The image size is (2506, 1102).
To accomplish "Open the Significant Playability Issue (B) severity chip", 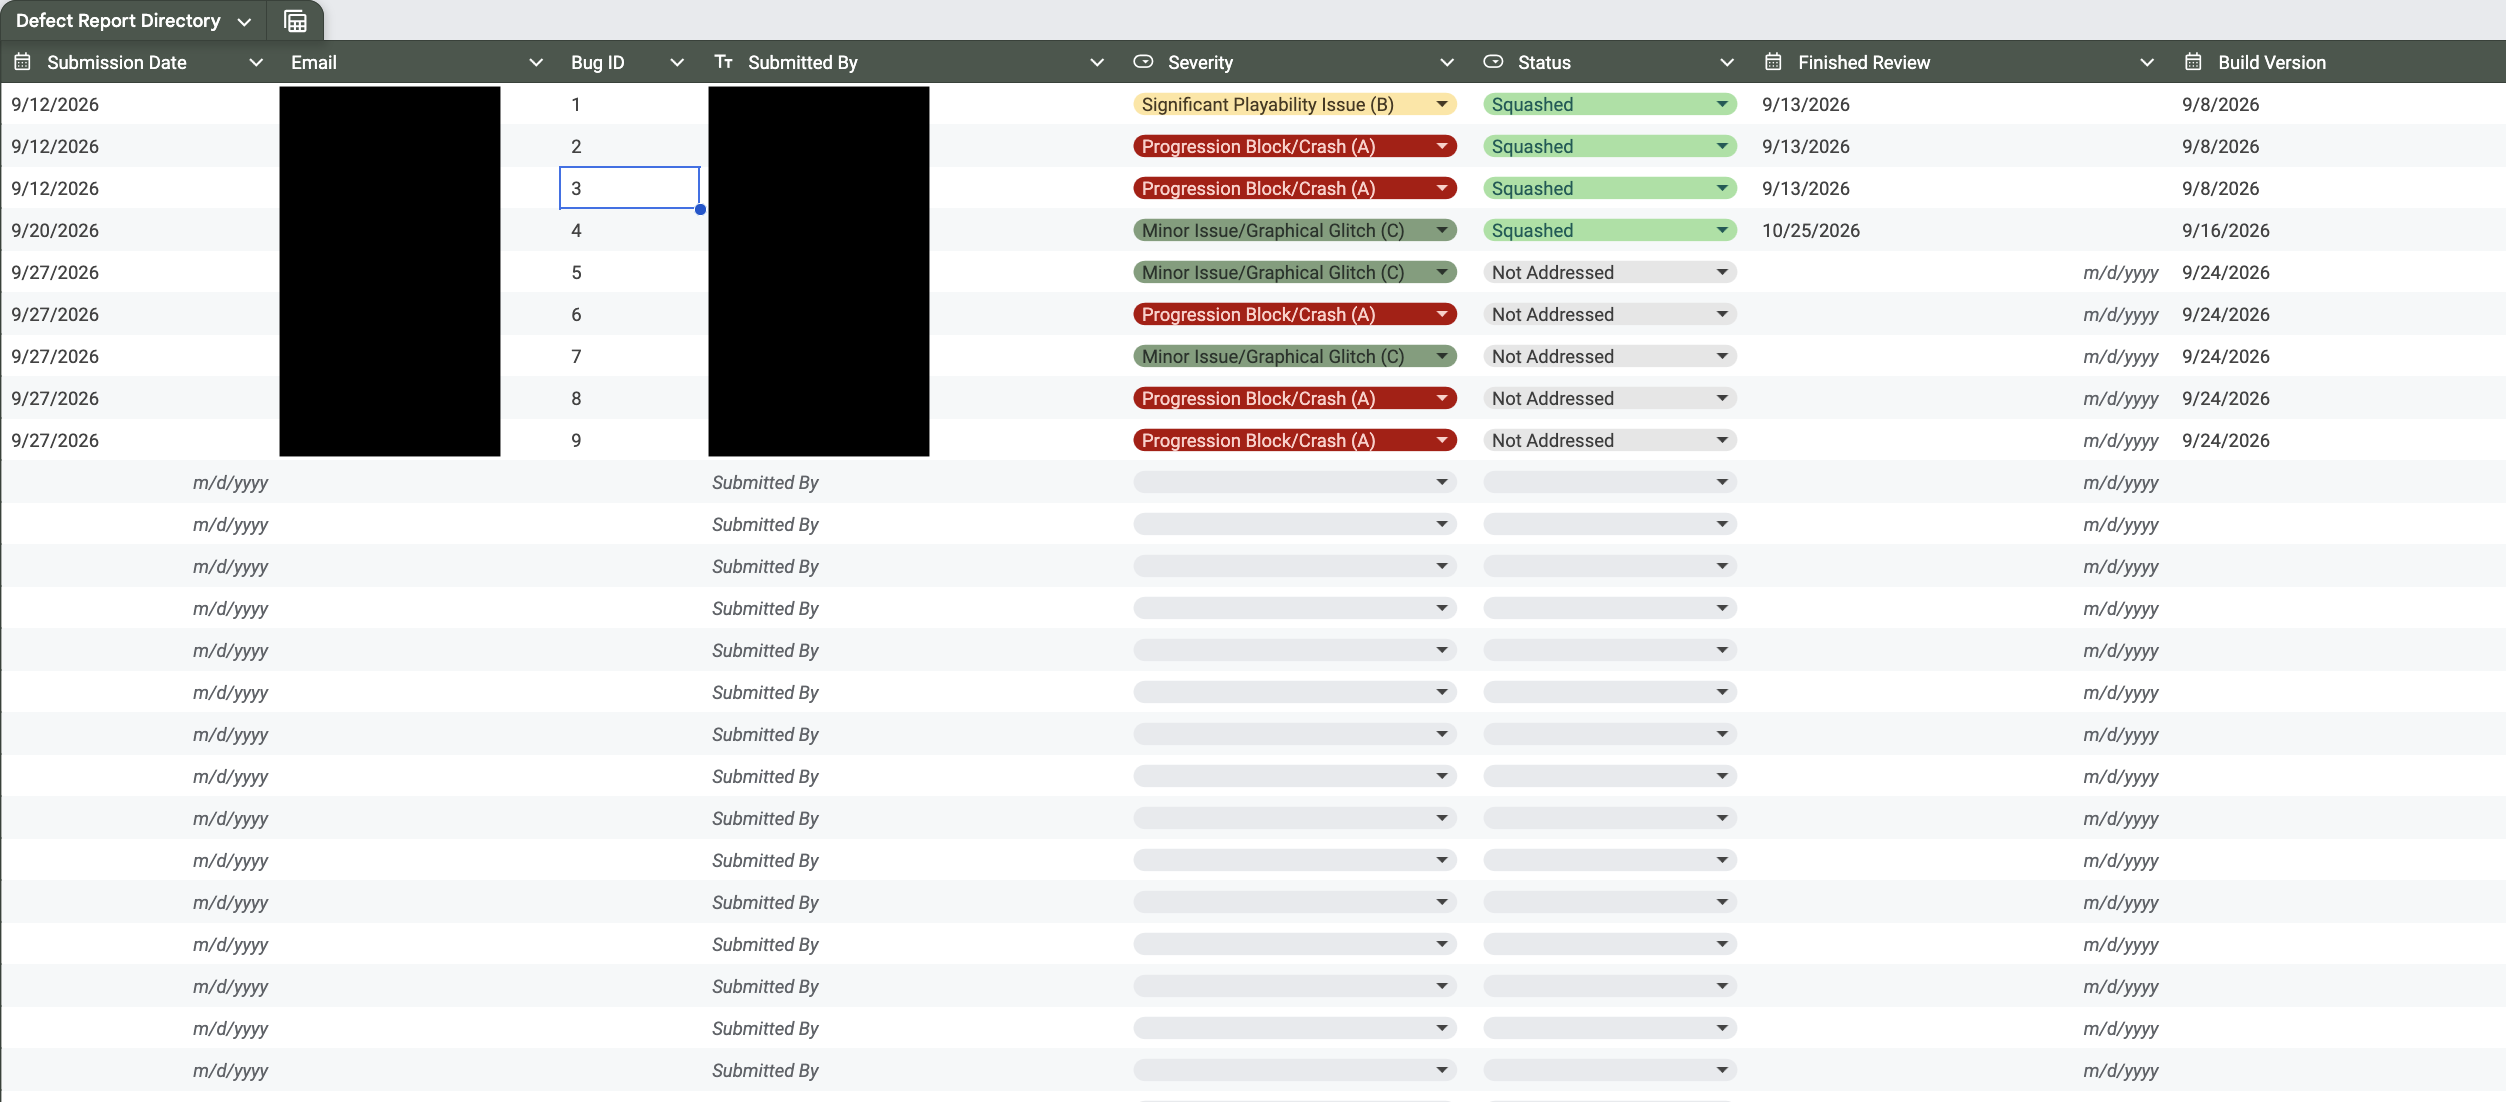I will (x=1294, y=104).
